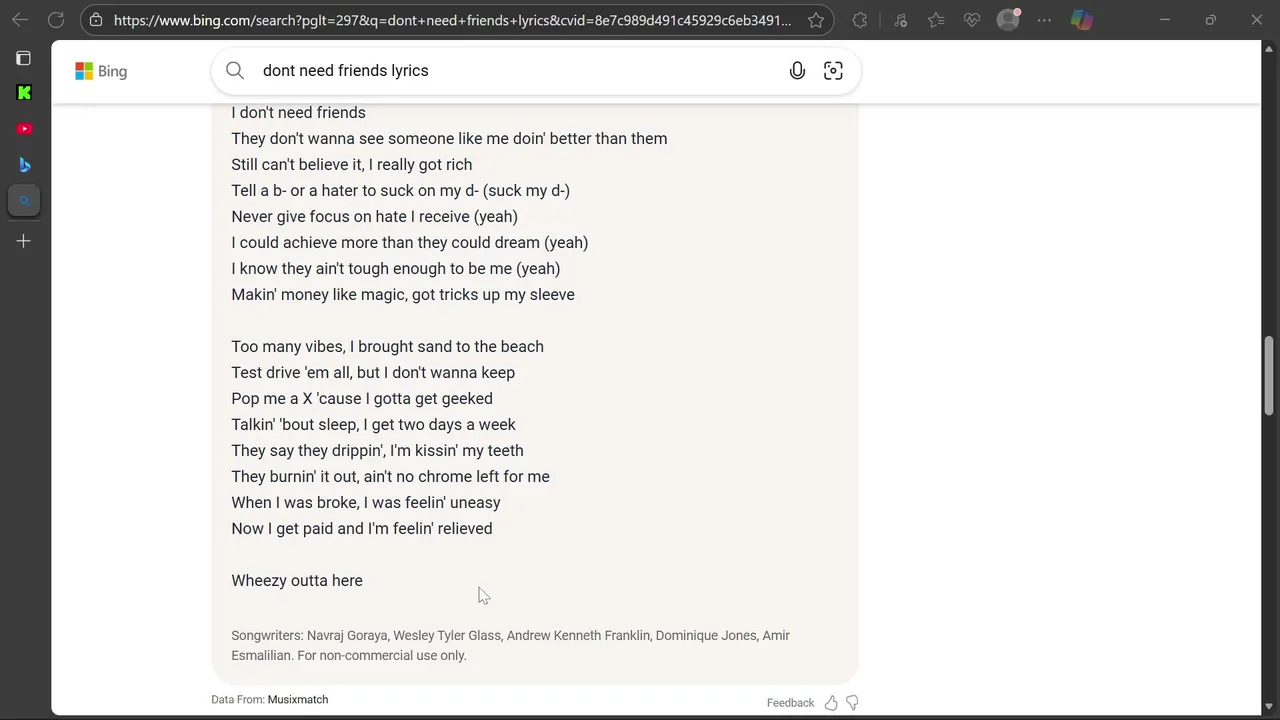
Task: Click the Bing logo home link
Action: [x=101, y=71]
